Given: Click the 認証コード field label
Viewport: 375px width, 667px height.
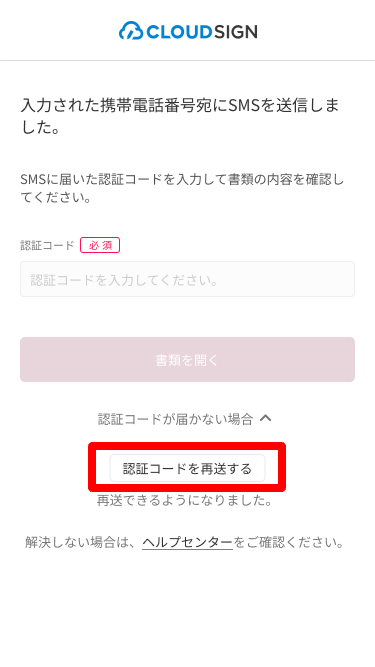Looking at the screenshot, I should (47, 245).
